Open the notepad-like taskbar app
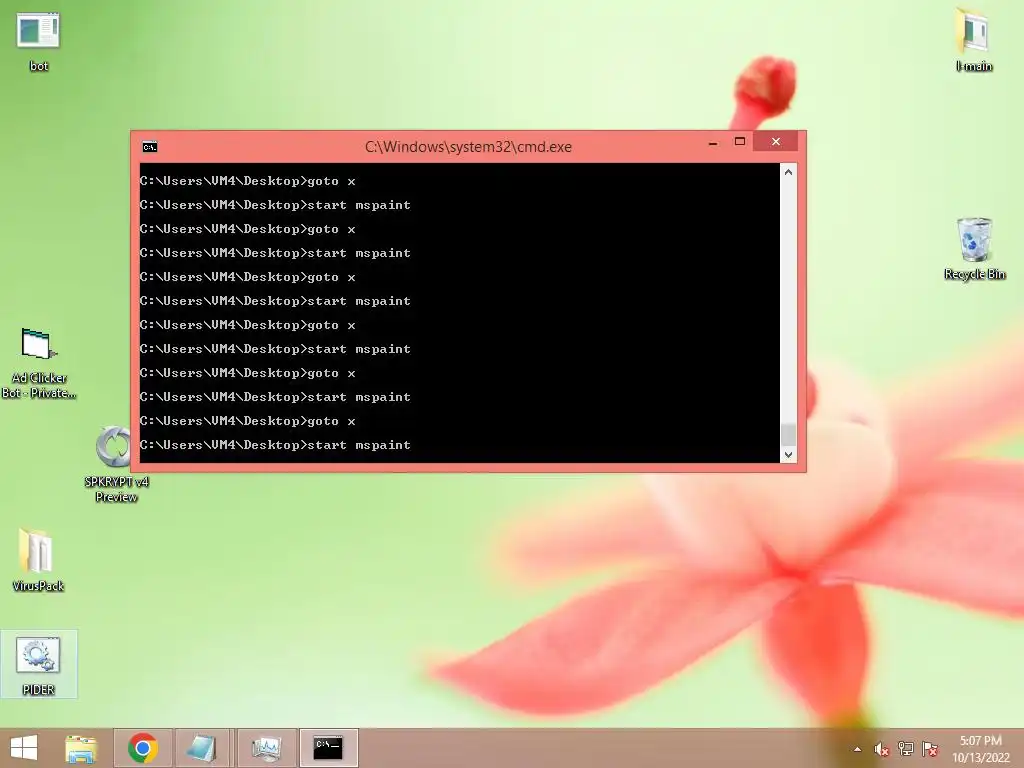Viewport: 1024px width, 768px height. click(x=202, y=748)
